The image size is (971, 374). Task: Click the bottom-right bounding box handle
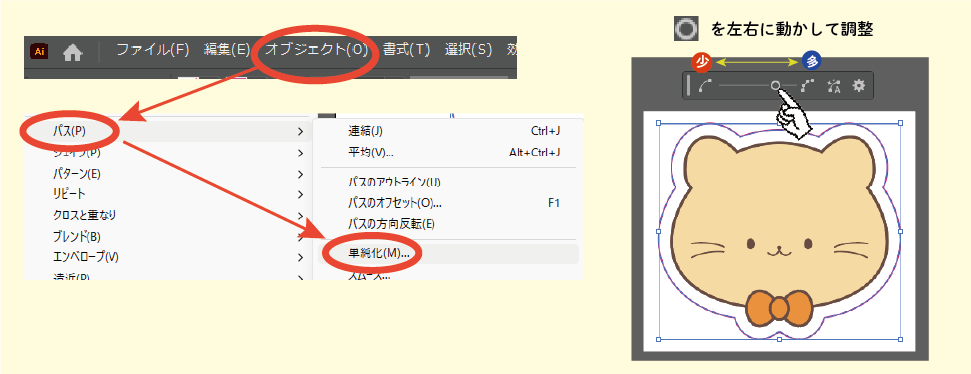(x=900, y=339)
